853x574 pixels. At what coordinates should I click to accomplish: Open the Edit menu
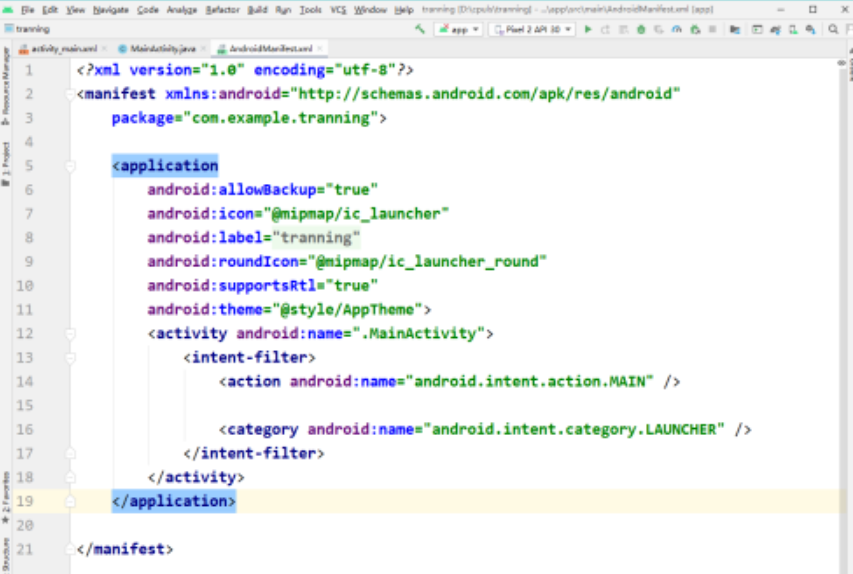tap(50, 10)
